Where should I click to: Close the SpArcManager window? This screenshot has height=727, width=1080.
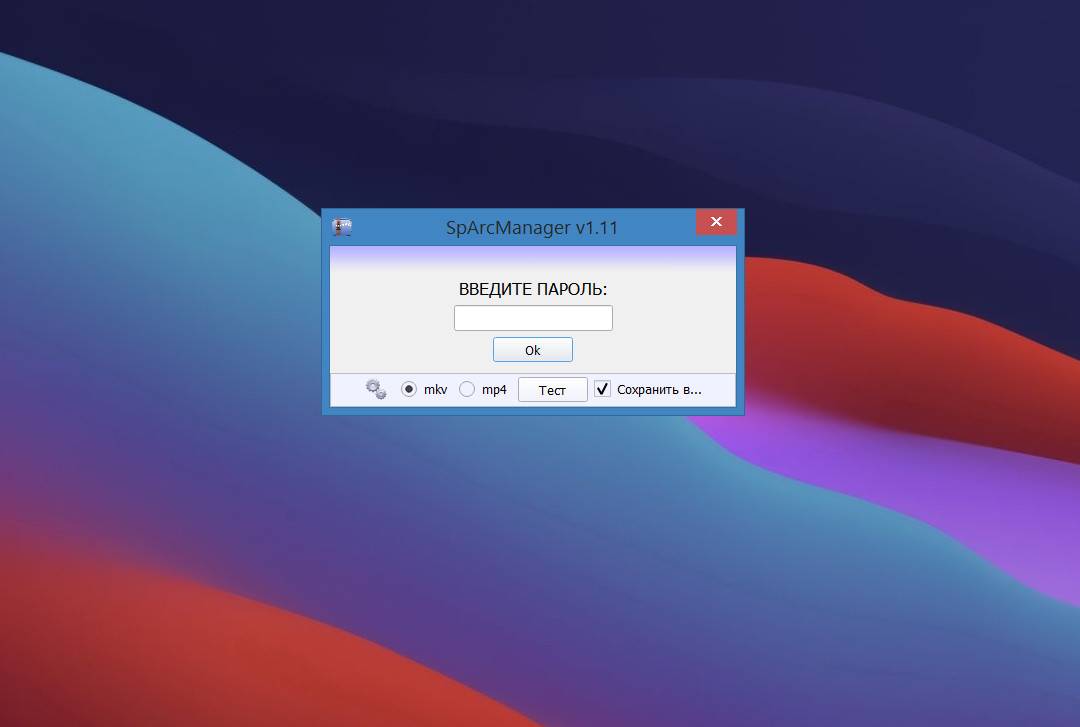pos(716,222)
